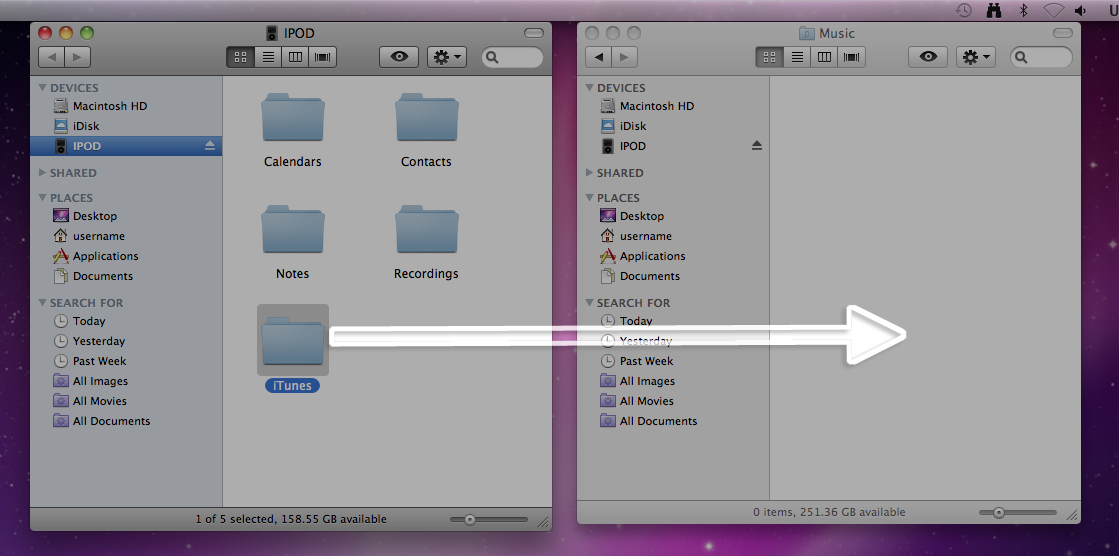The height and width of the screenshot is (556, 1119).
Task: Switch IPOD window to list view
Action: (x=268, y=57)
